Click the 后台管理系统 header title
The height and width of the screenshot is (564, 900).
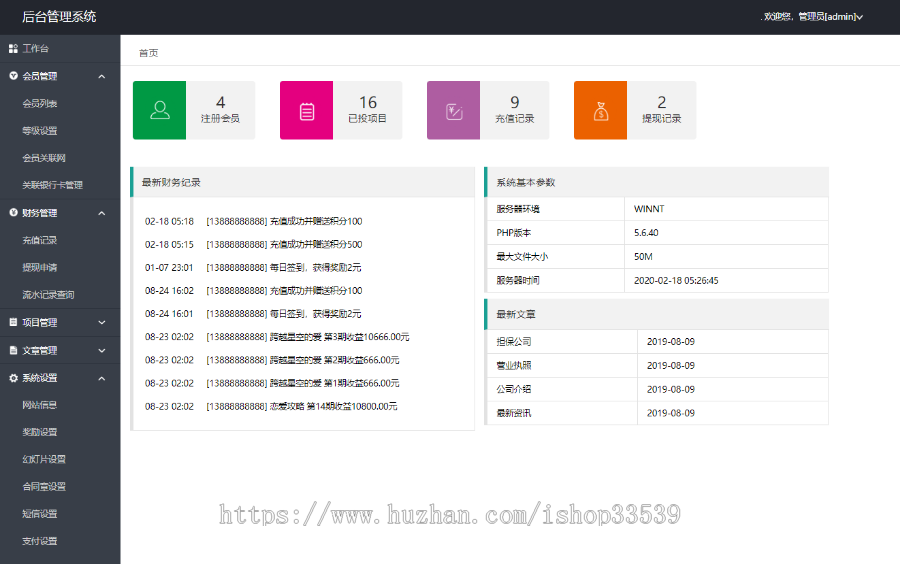click(x=59, y=17)
